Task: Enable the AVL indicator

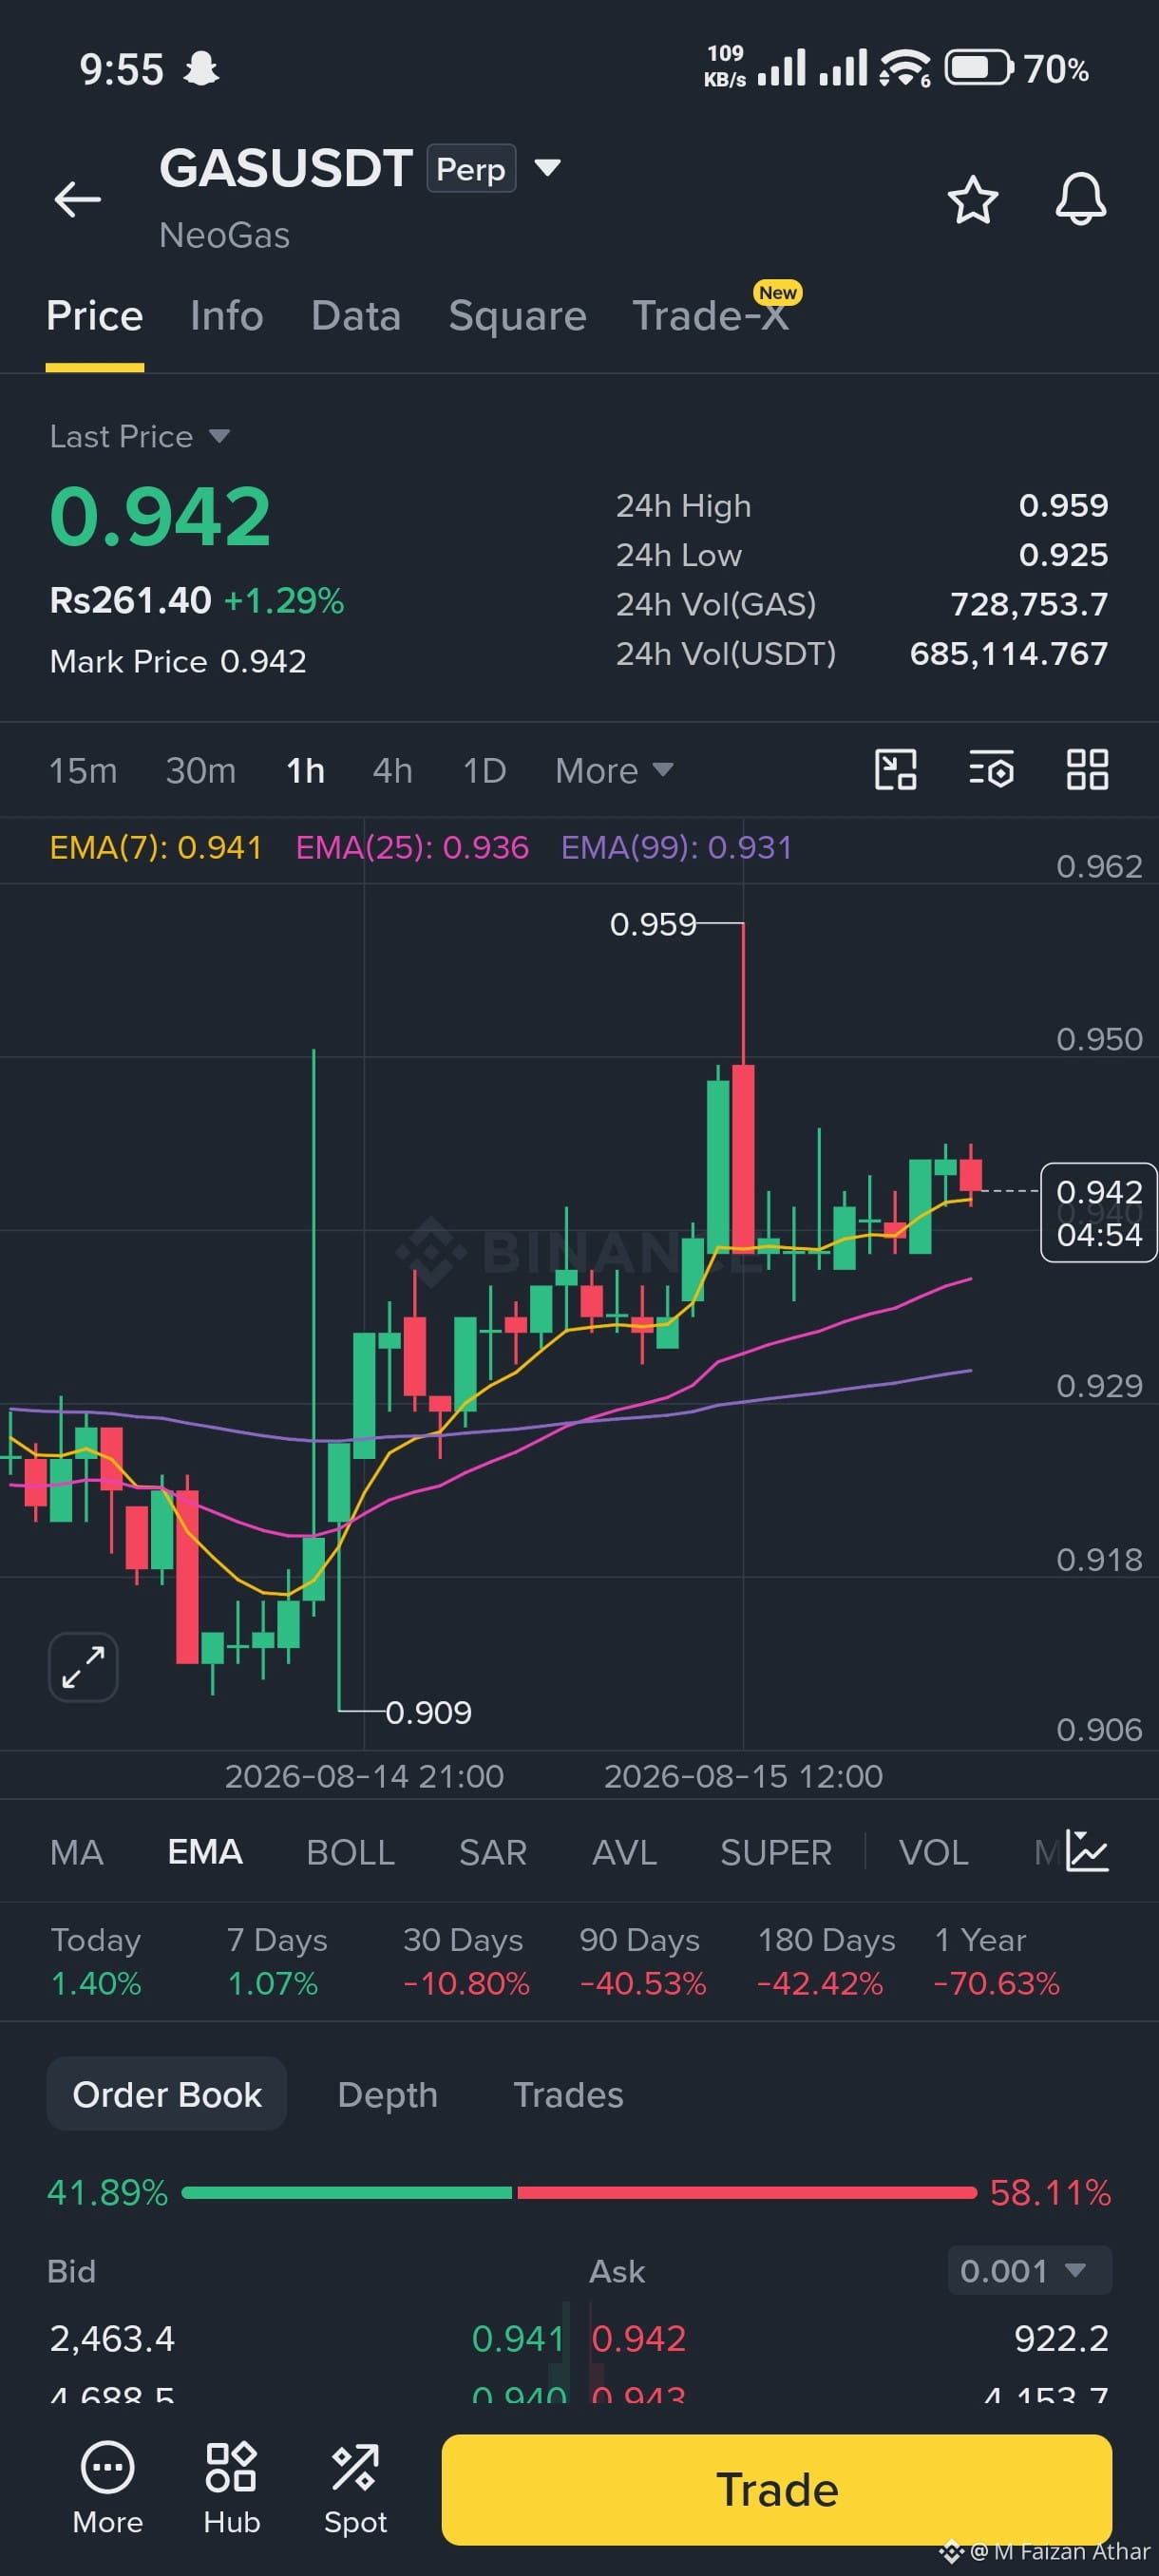Action: tap(624, 1852)
